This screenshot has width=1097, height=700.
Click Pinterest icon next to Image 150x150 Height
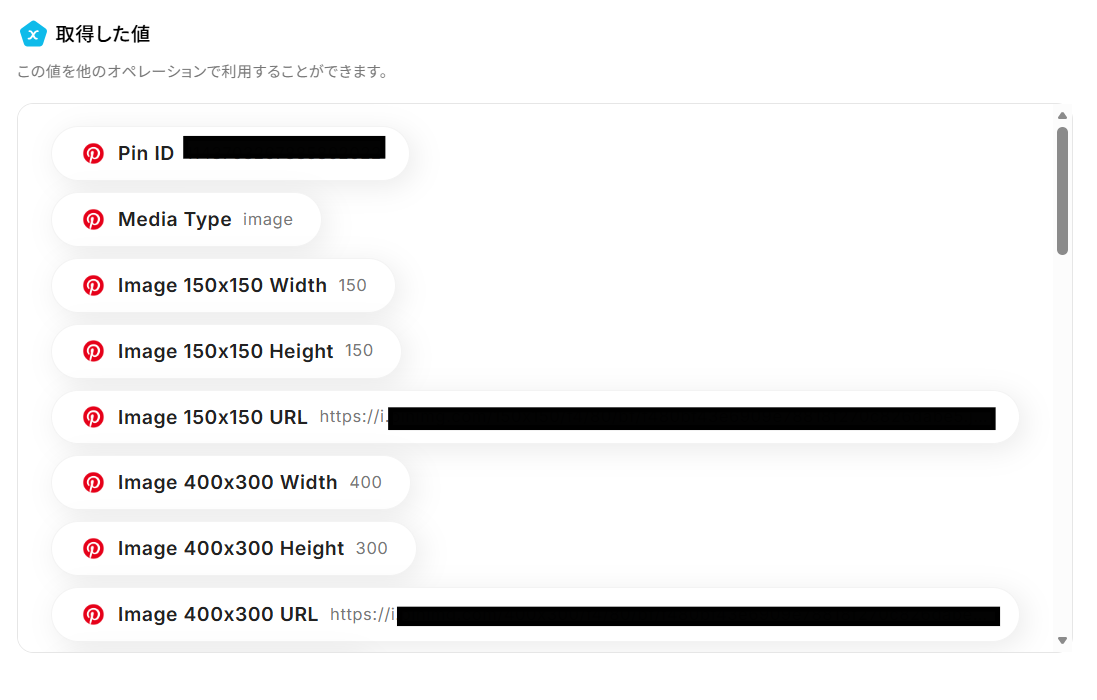pos(93,351)
